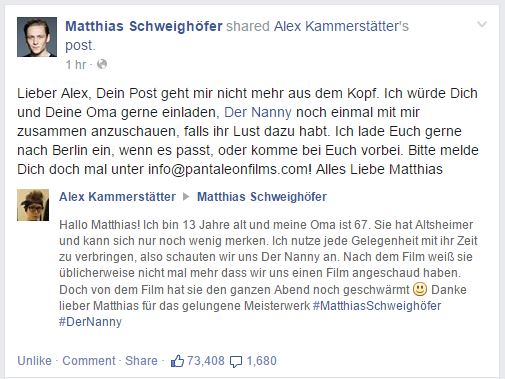This screenshot has width=505, height=379.
Task: Open Alex Kammerstätter's name in header
Action: click(x=341, y=26)
